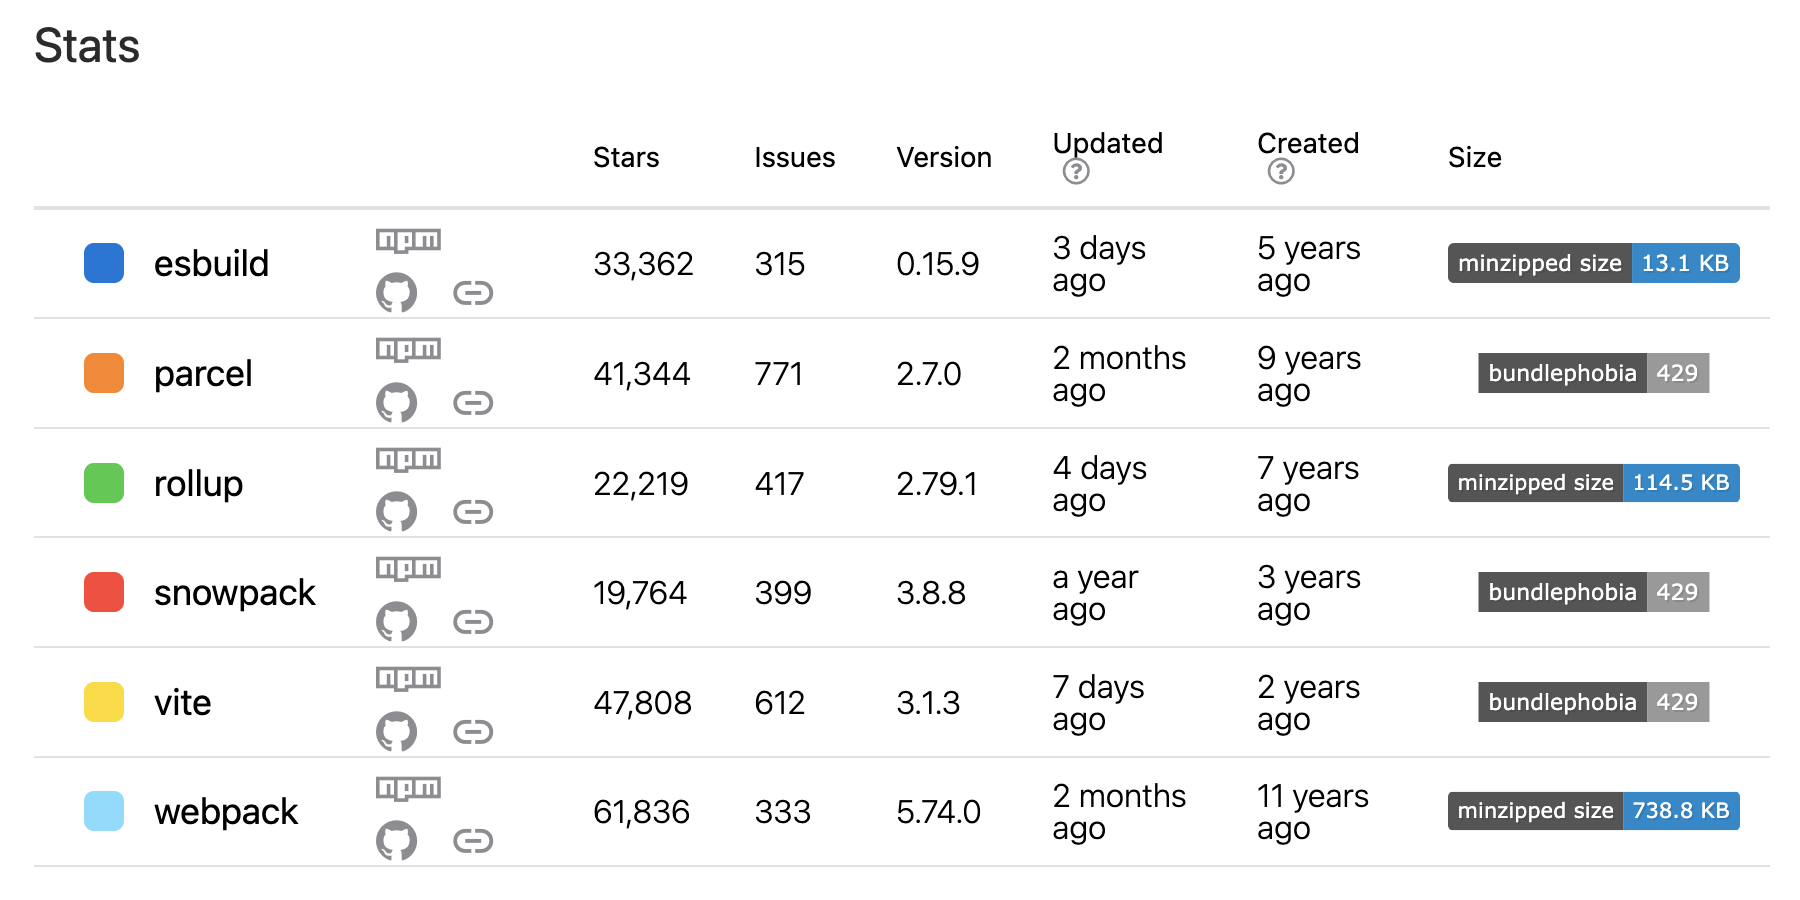Open the GitHub icon for webpack
Viewport: 1800px width, 900px height.
[396, 841]
